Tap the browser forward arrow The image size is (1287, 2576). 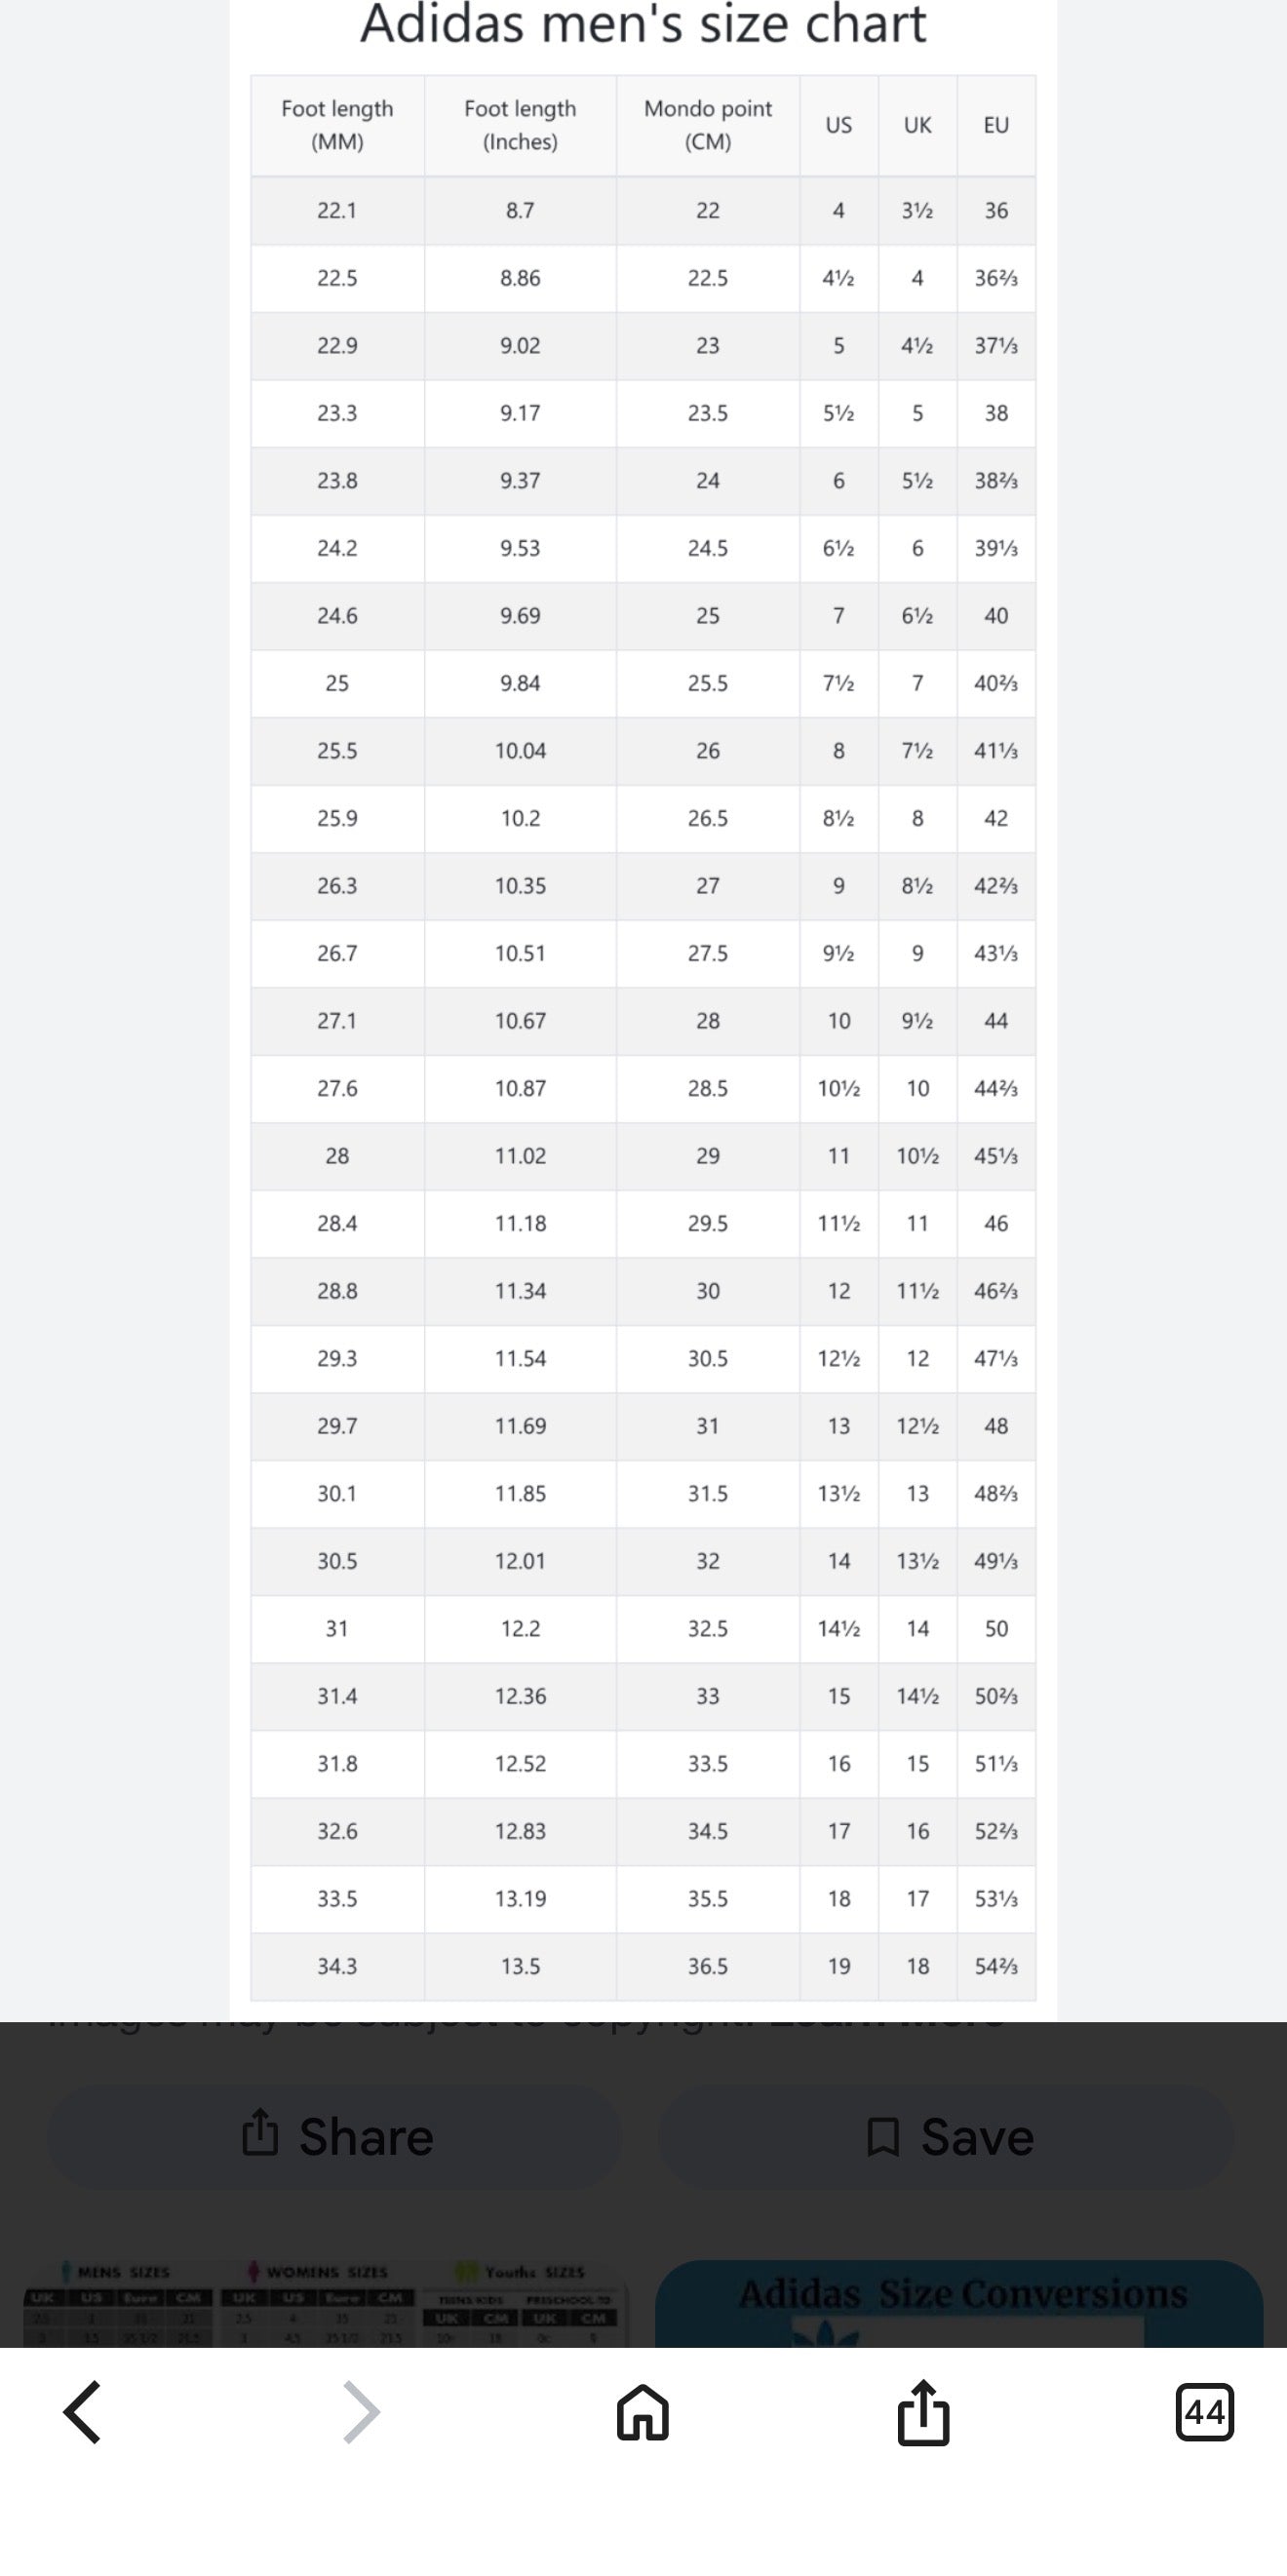coord(361,2412)
